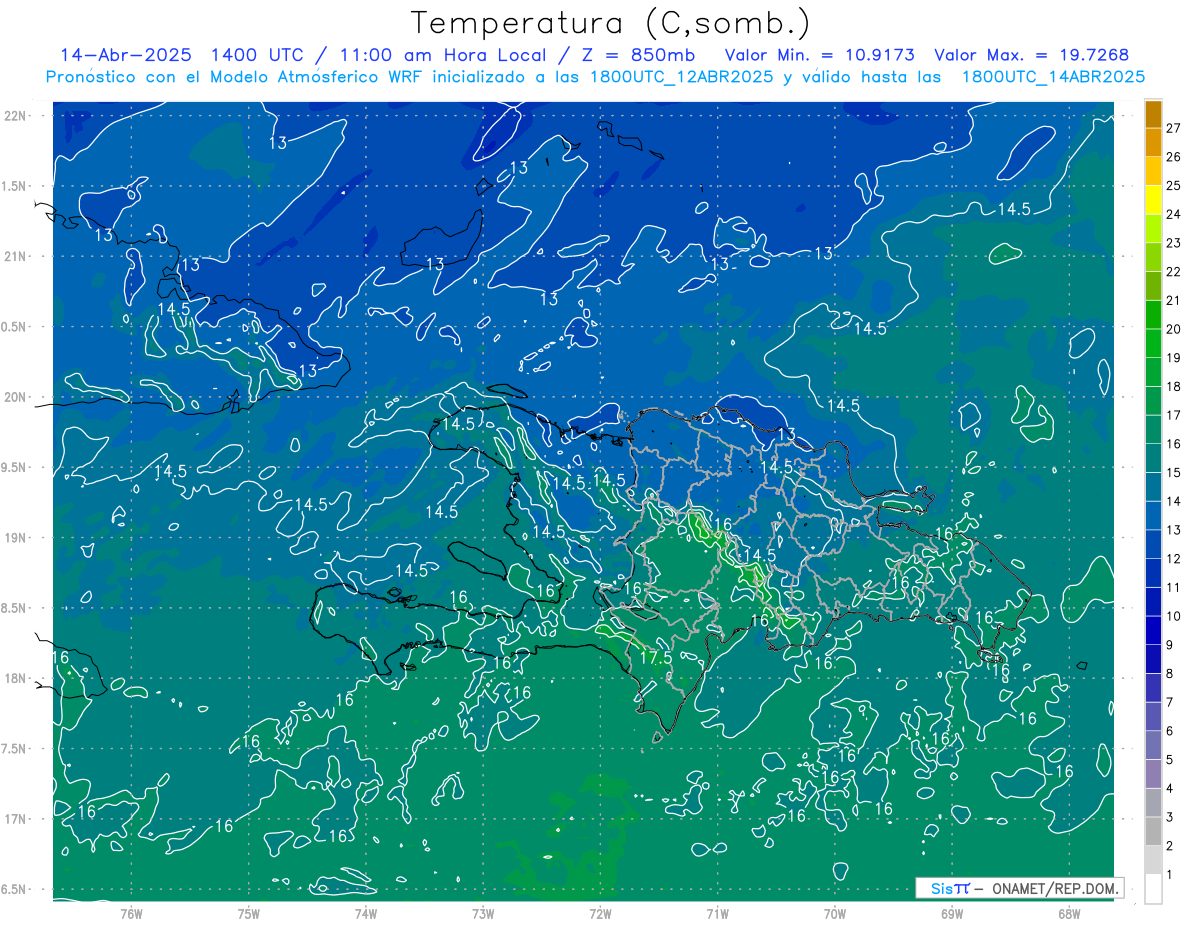Click the "71W" longitude axis label
Image resolution: width=1200 pixels, height=927 pixels.
point(717,914)
